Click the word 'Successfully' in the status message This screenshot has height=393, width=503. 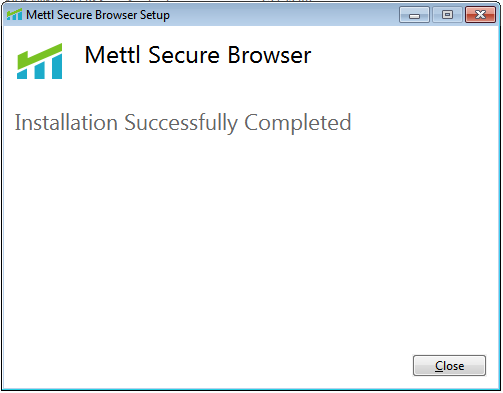(x=181, y=123)
